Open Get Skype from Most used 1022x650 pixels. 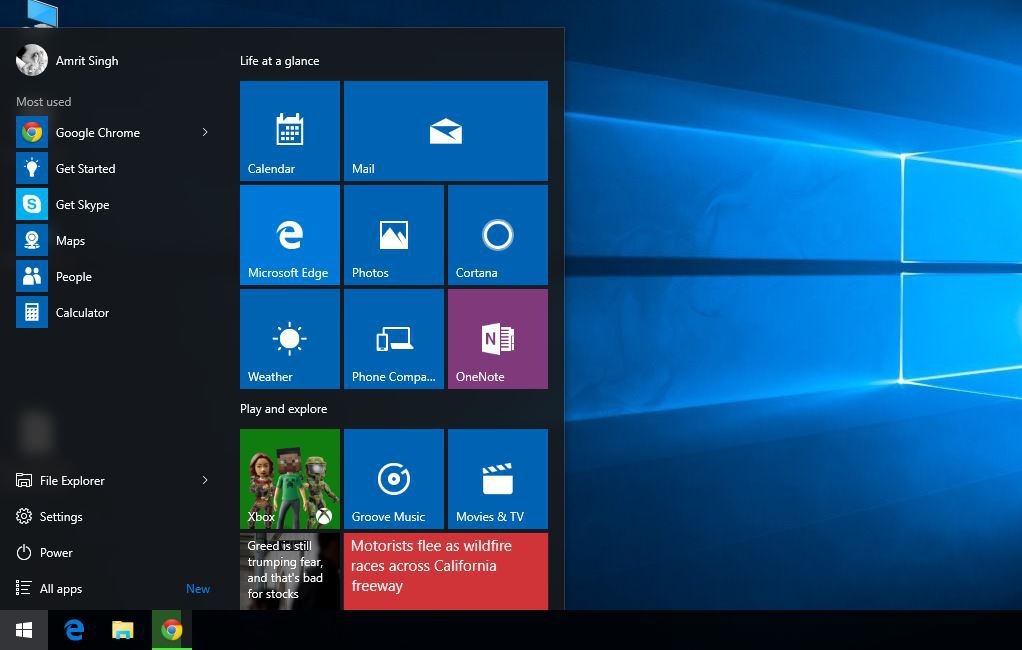pyautogui.click(x=114, y=204)
